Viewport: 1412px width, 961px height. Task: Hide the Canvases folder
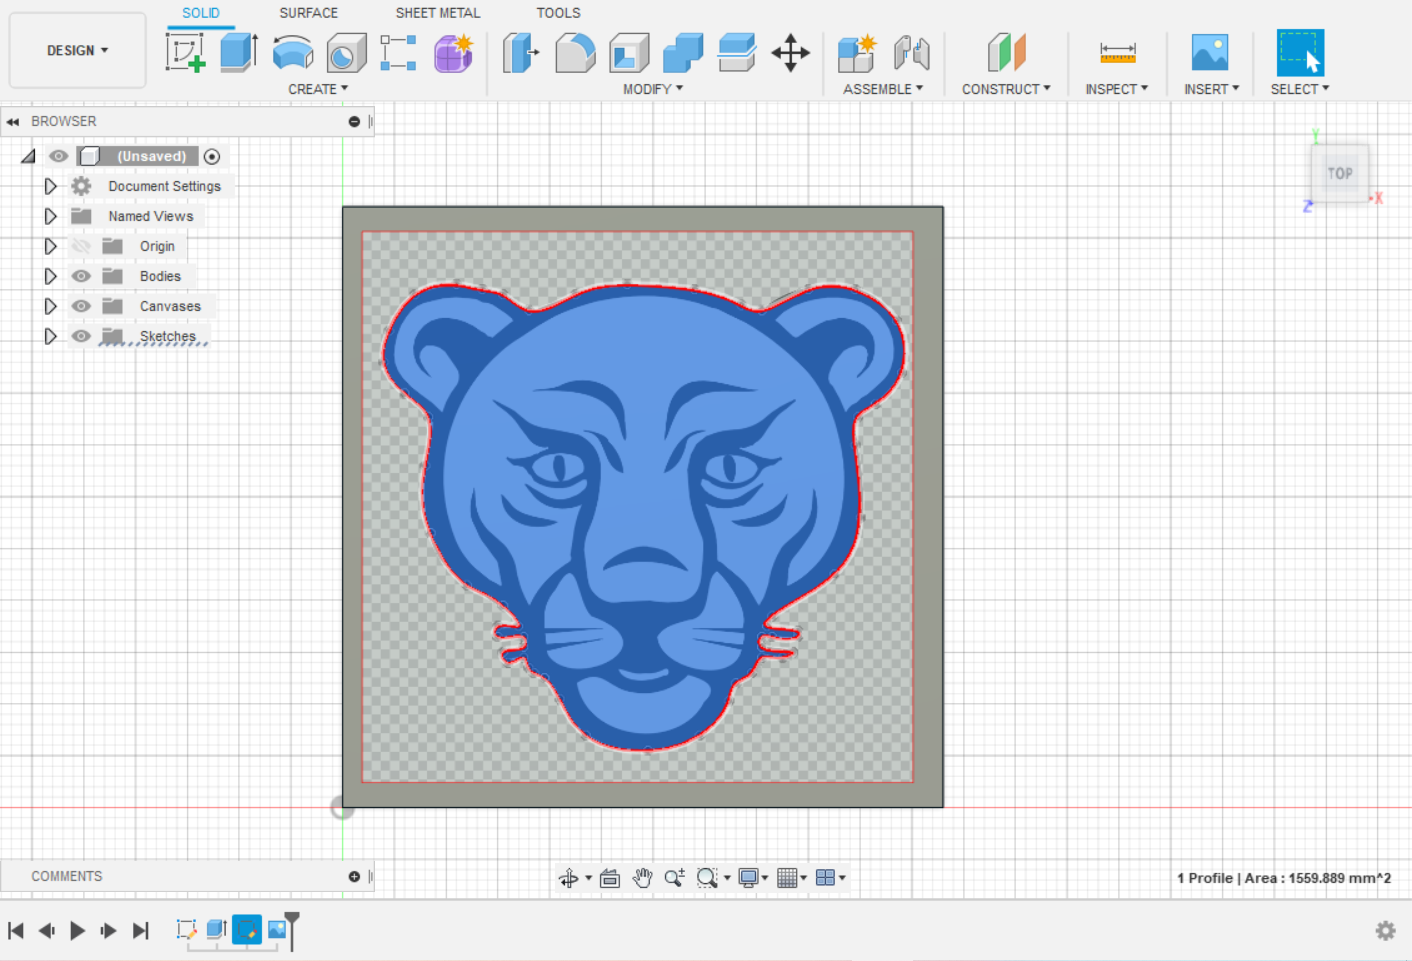[x=81, y=306]
